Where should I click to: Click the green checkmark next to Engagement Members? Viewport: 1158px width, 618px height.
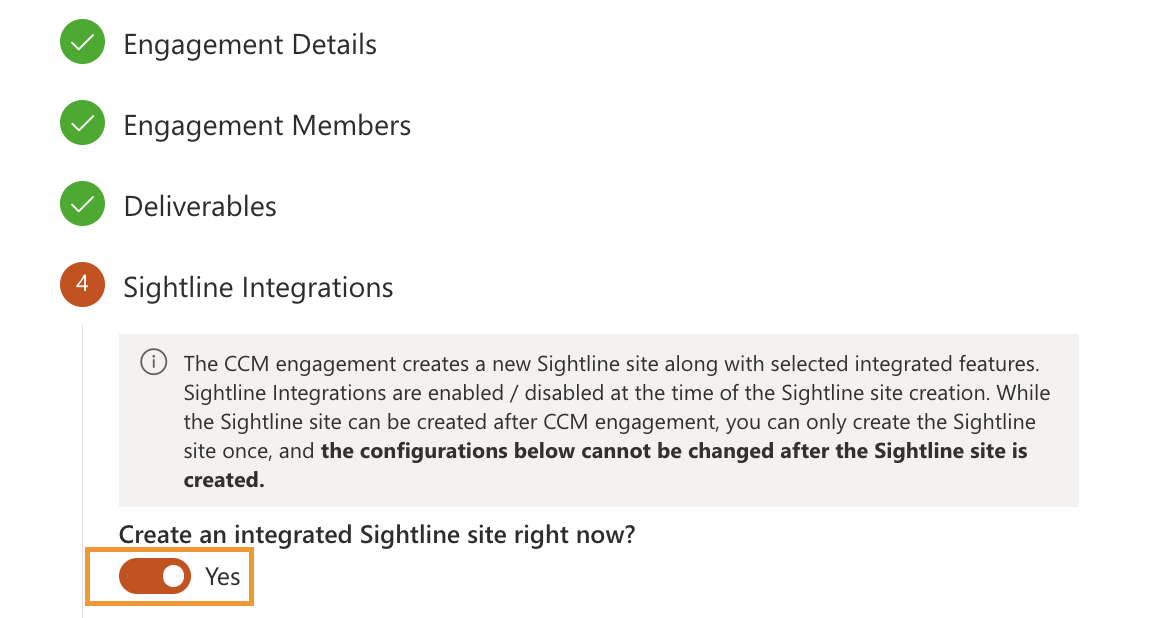pos(82,123)
